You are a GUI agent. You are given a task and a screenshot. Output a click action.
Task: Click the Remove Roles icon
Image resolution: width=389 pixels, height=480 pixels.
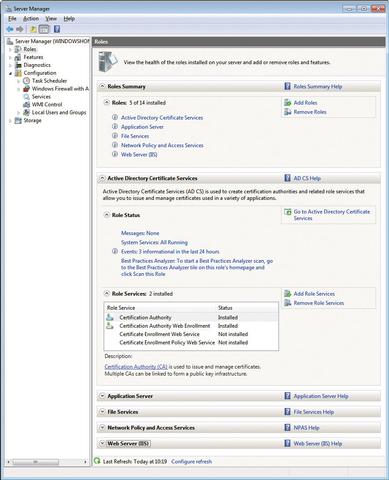(287, 112)
